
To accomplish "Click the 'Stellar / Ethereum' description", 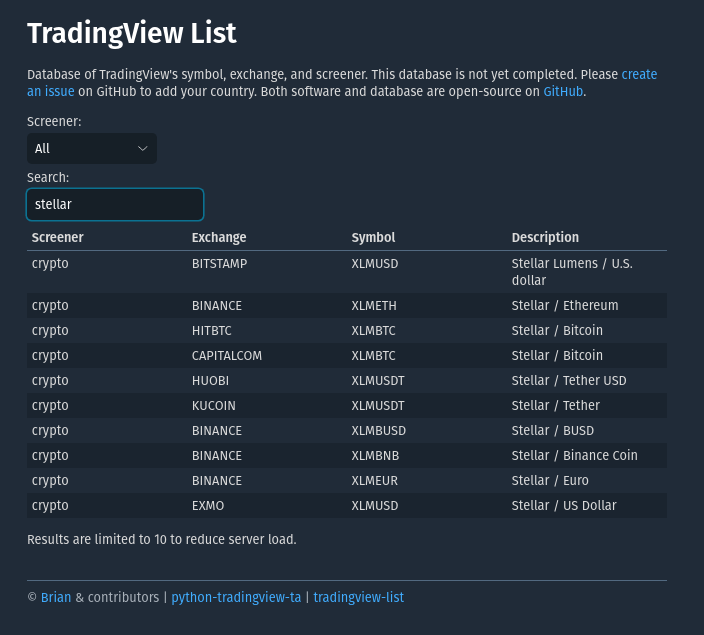I will coord(565,305).
